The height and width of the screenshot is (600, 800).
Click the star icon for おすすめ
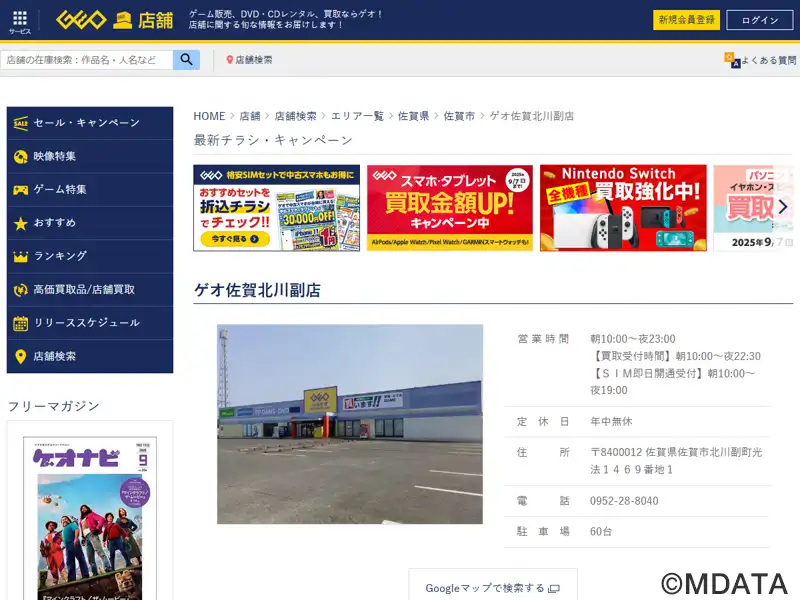pos(20,223)
